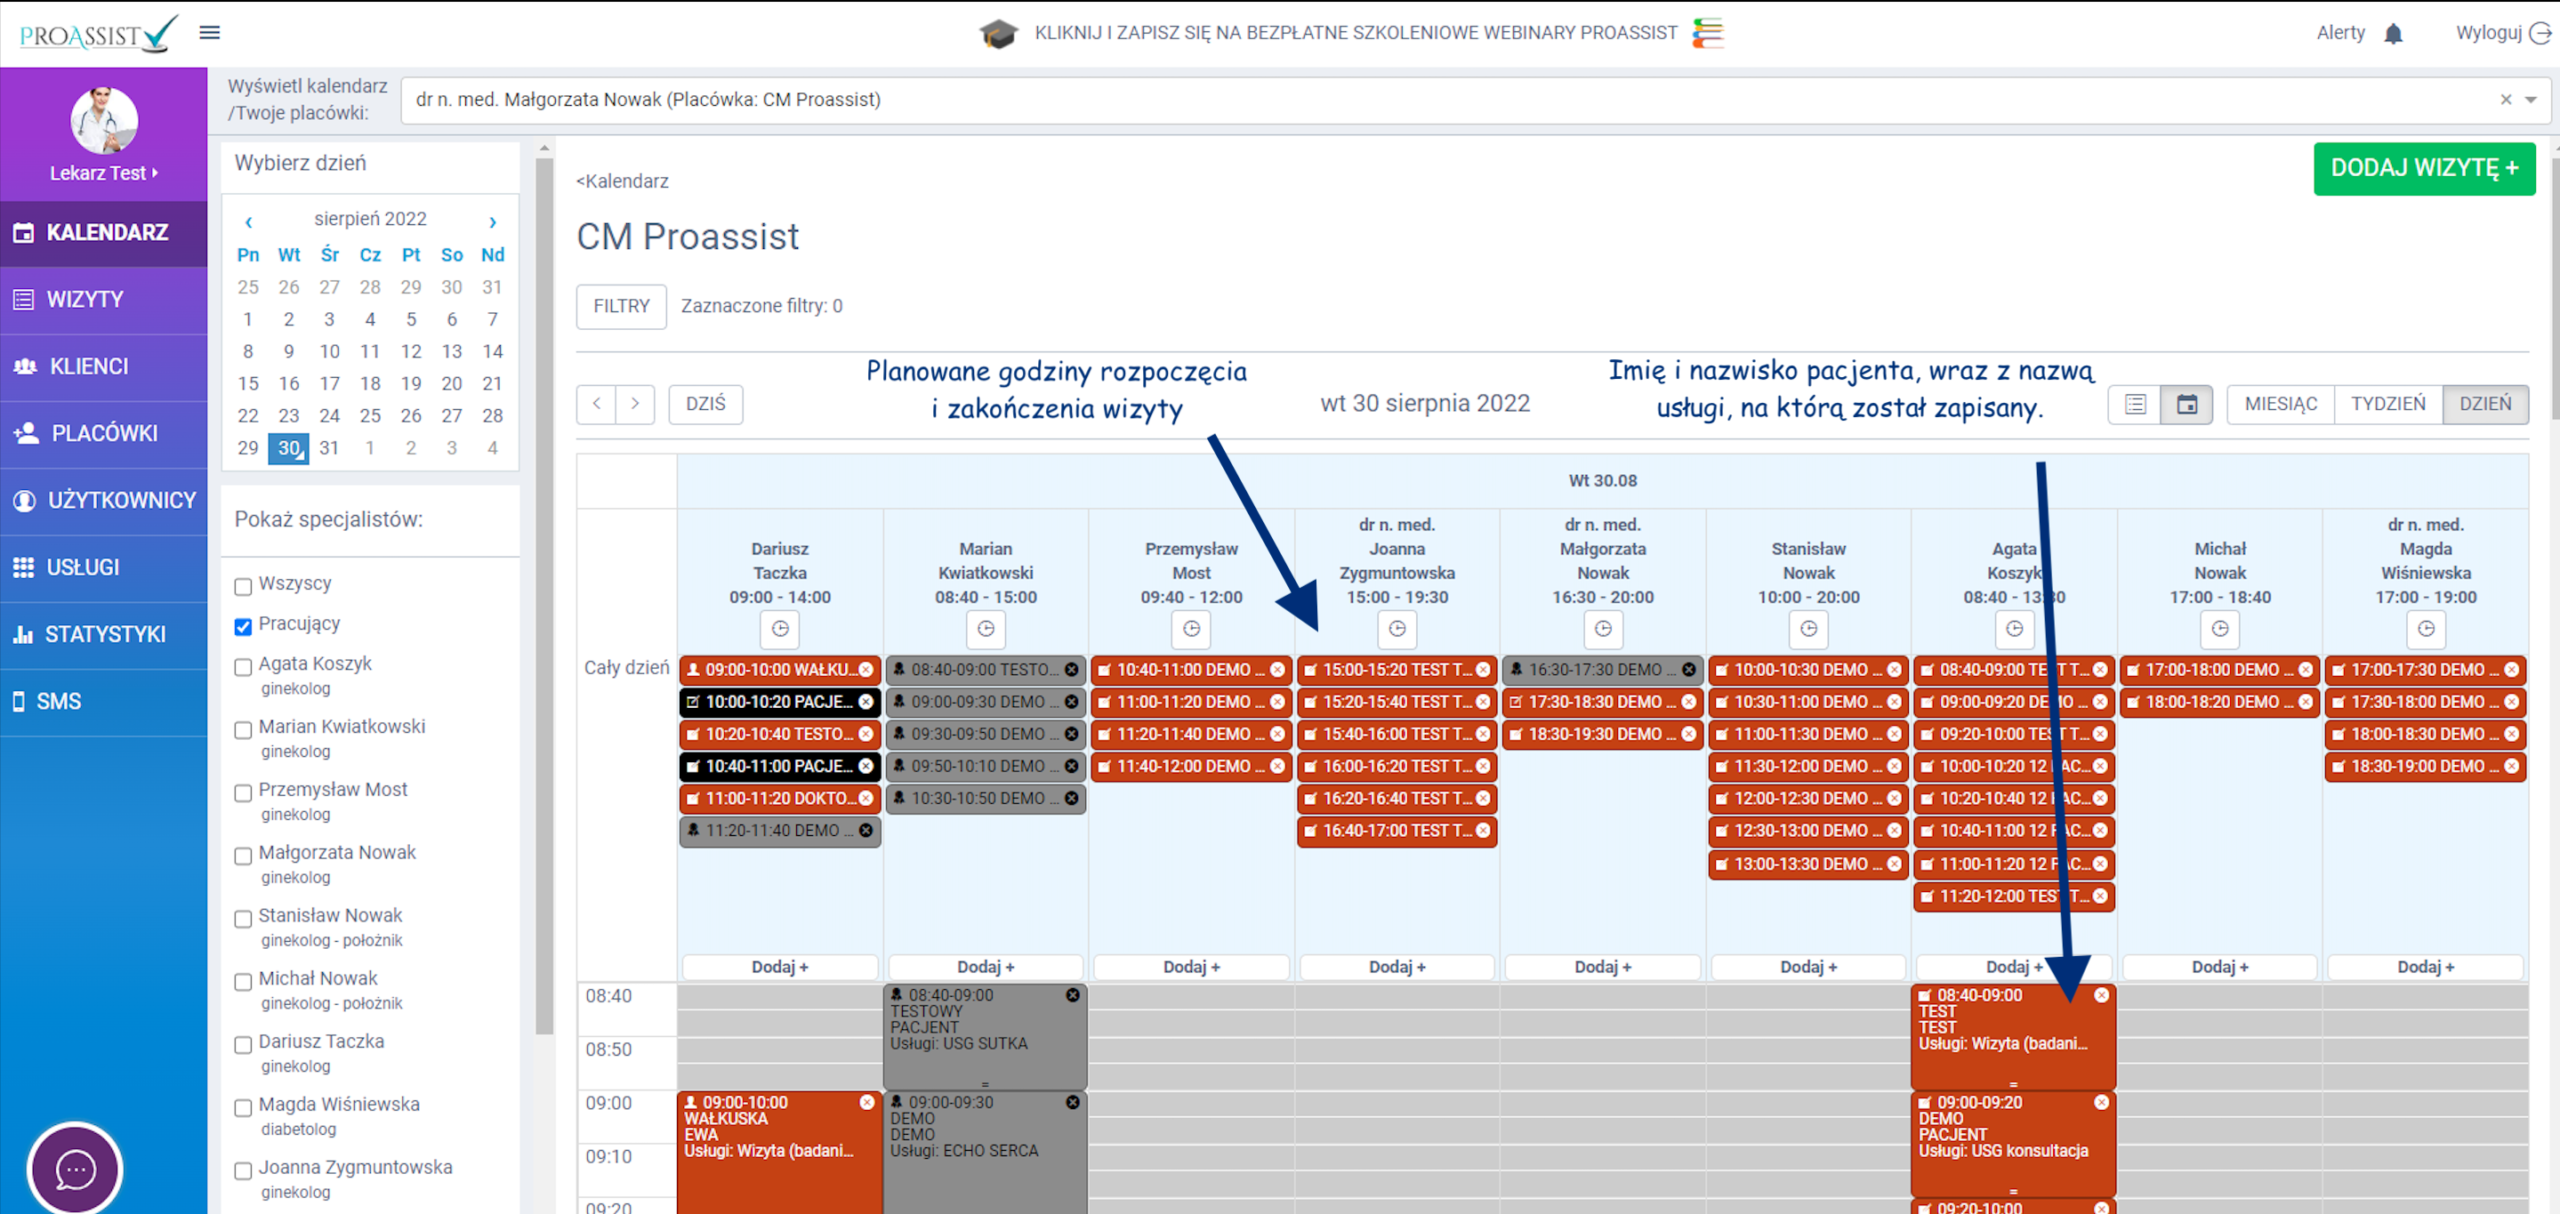This screenshot has height=1214, width=2560.
Task: Open the chat bubble support widget
Action: click(x=75, y=1169)
